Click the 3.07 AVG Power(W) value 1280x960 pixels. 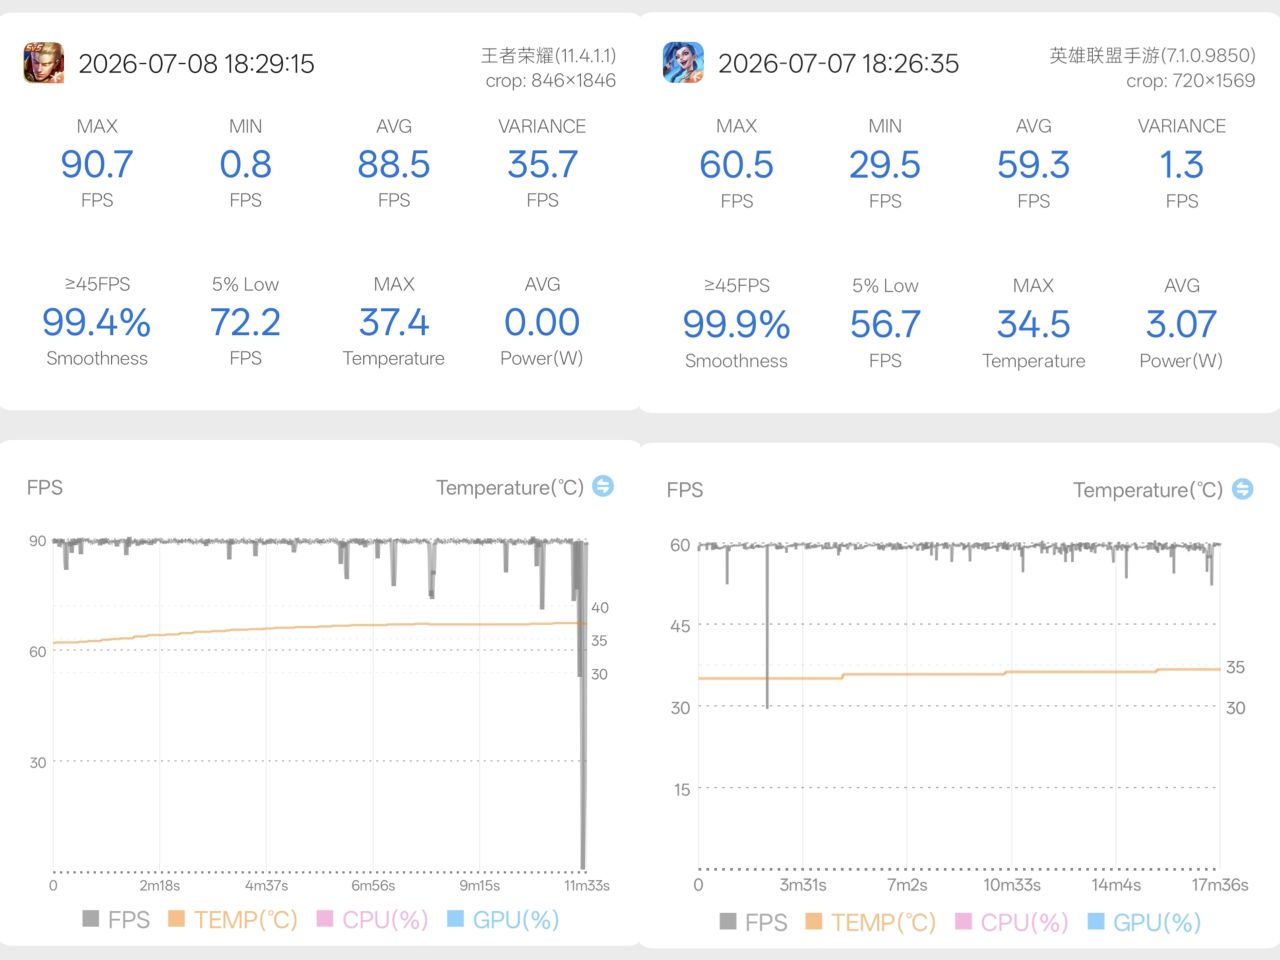pyautogui.click(x=1181, y=324)
